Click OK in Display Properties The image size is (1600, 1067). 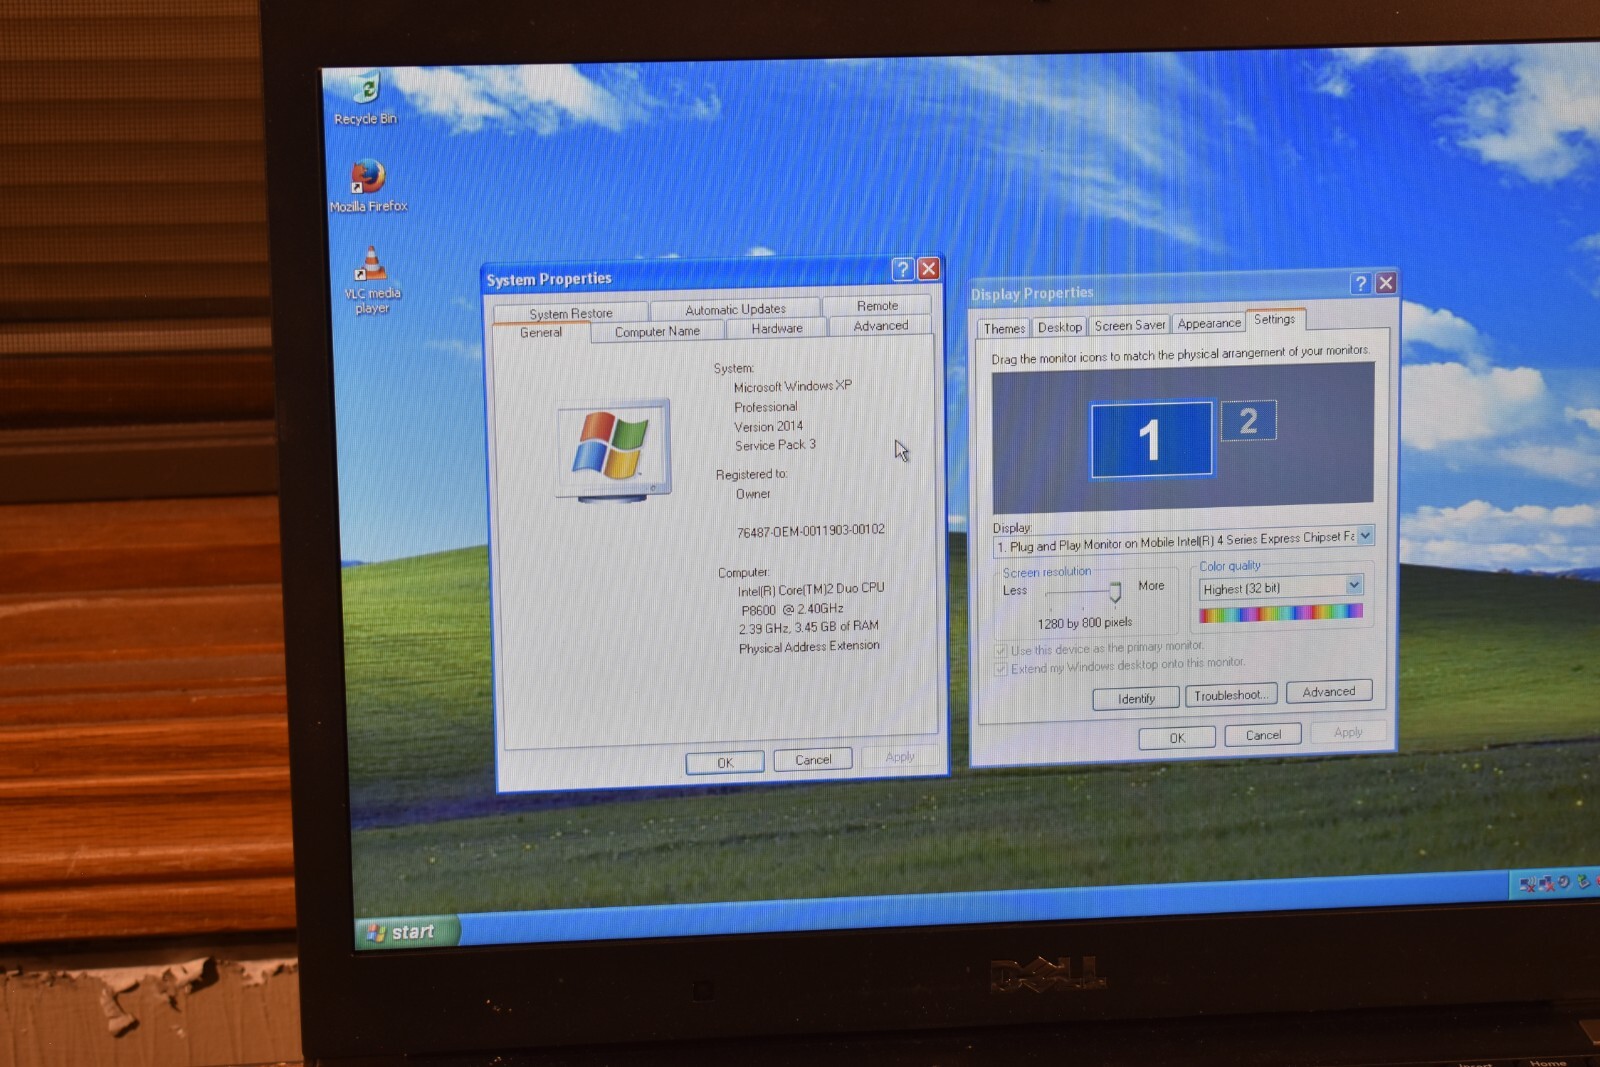point(1177,738)
